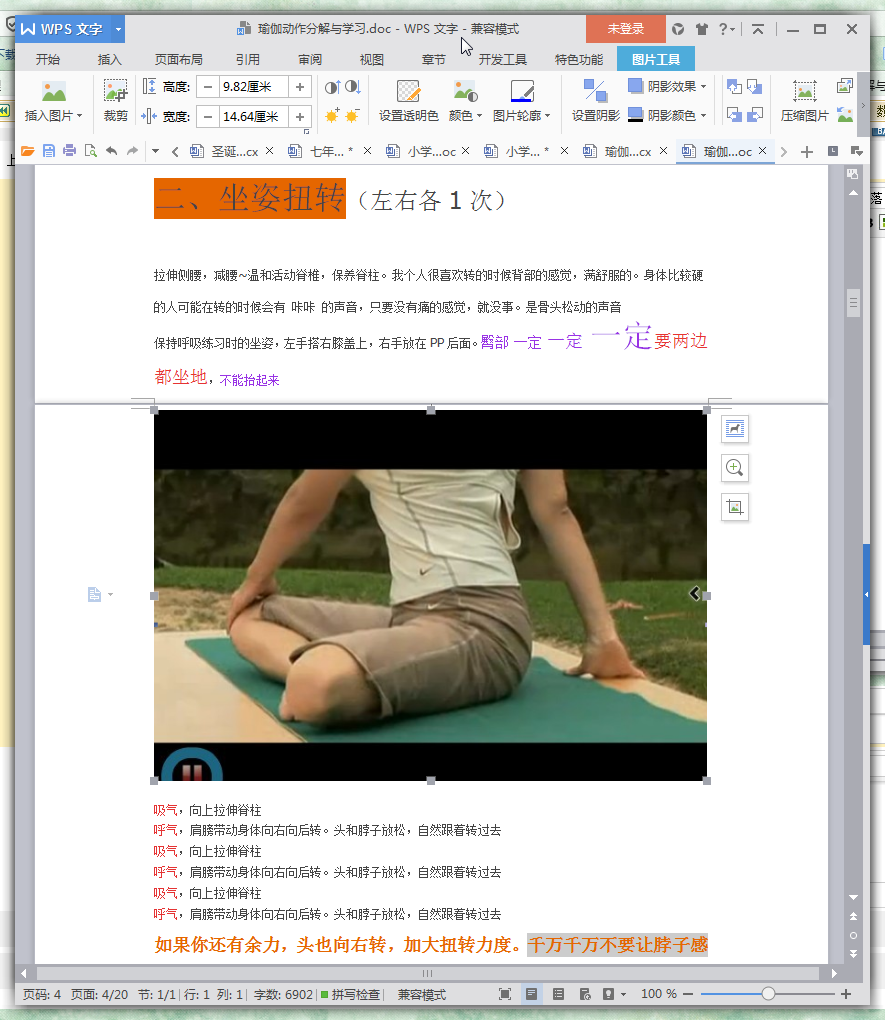Viewport: 885px width, 1020px height.
Task: Switch to full screen view in status bar
Action: click(x=505, y=994)
